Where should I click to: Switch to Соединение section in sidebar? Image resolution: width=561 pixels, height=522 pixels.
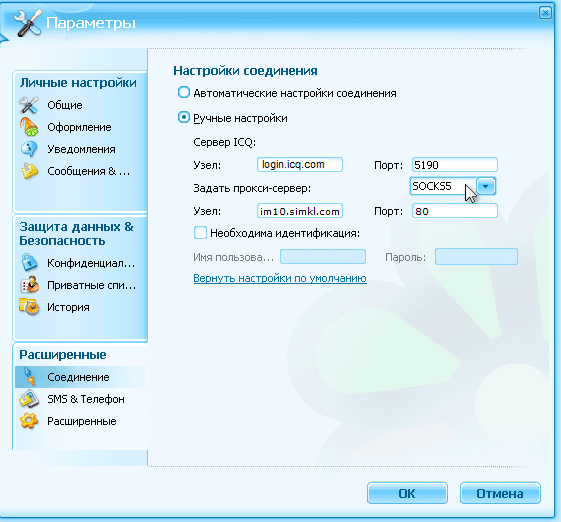coord(80,377)
